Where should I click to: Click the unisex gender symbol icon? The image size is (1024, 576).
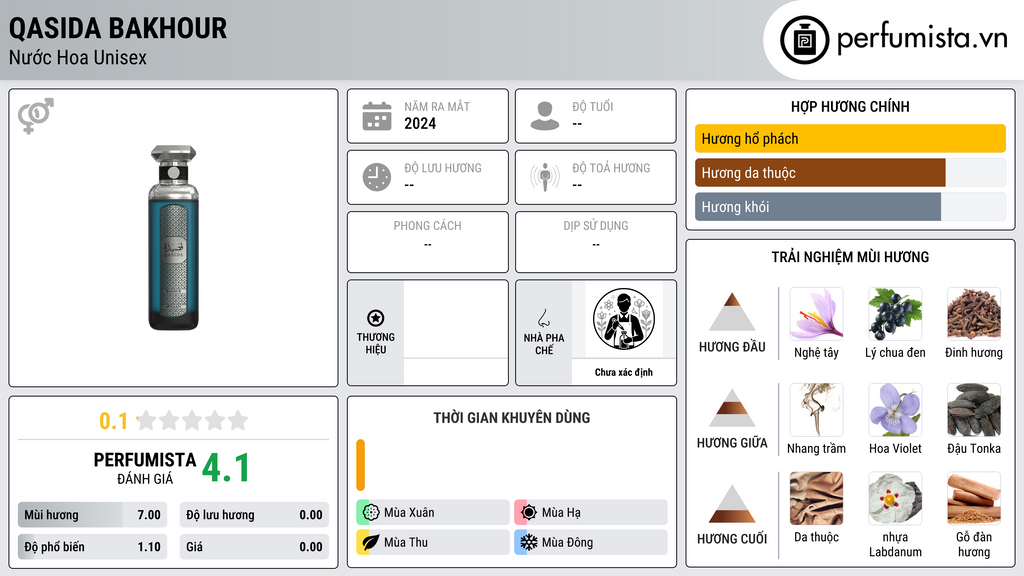[36, 116]
